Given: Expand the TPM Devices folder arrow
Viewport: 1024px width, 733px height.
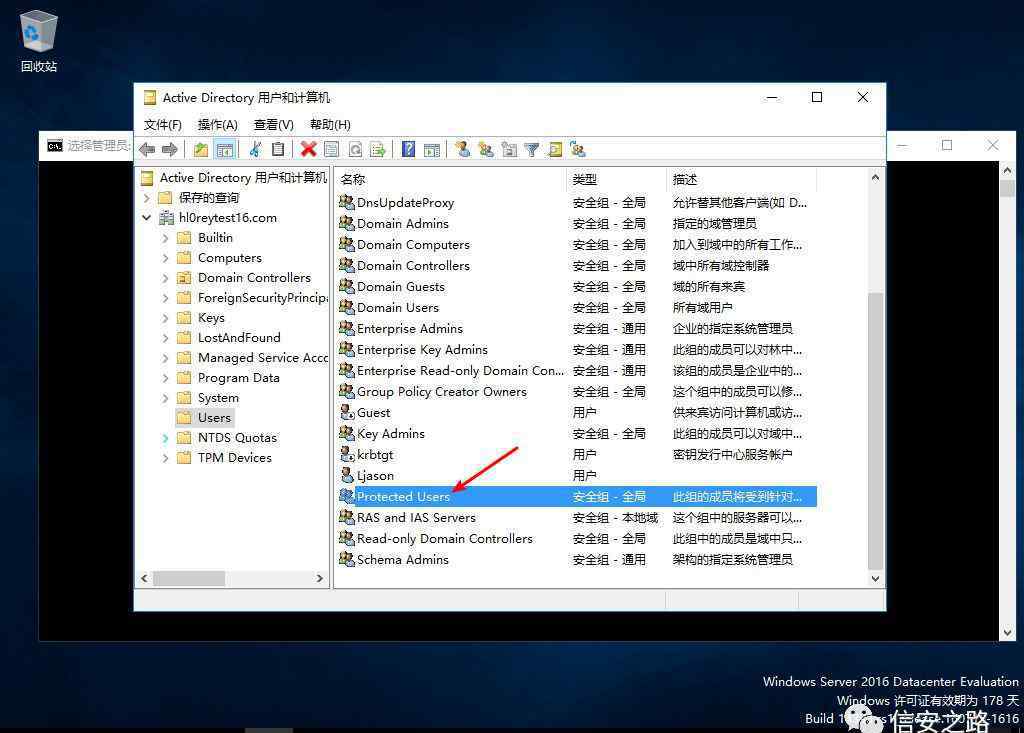Looking at the screenshot, I should (x=166, y=458).
